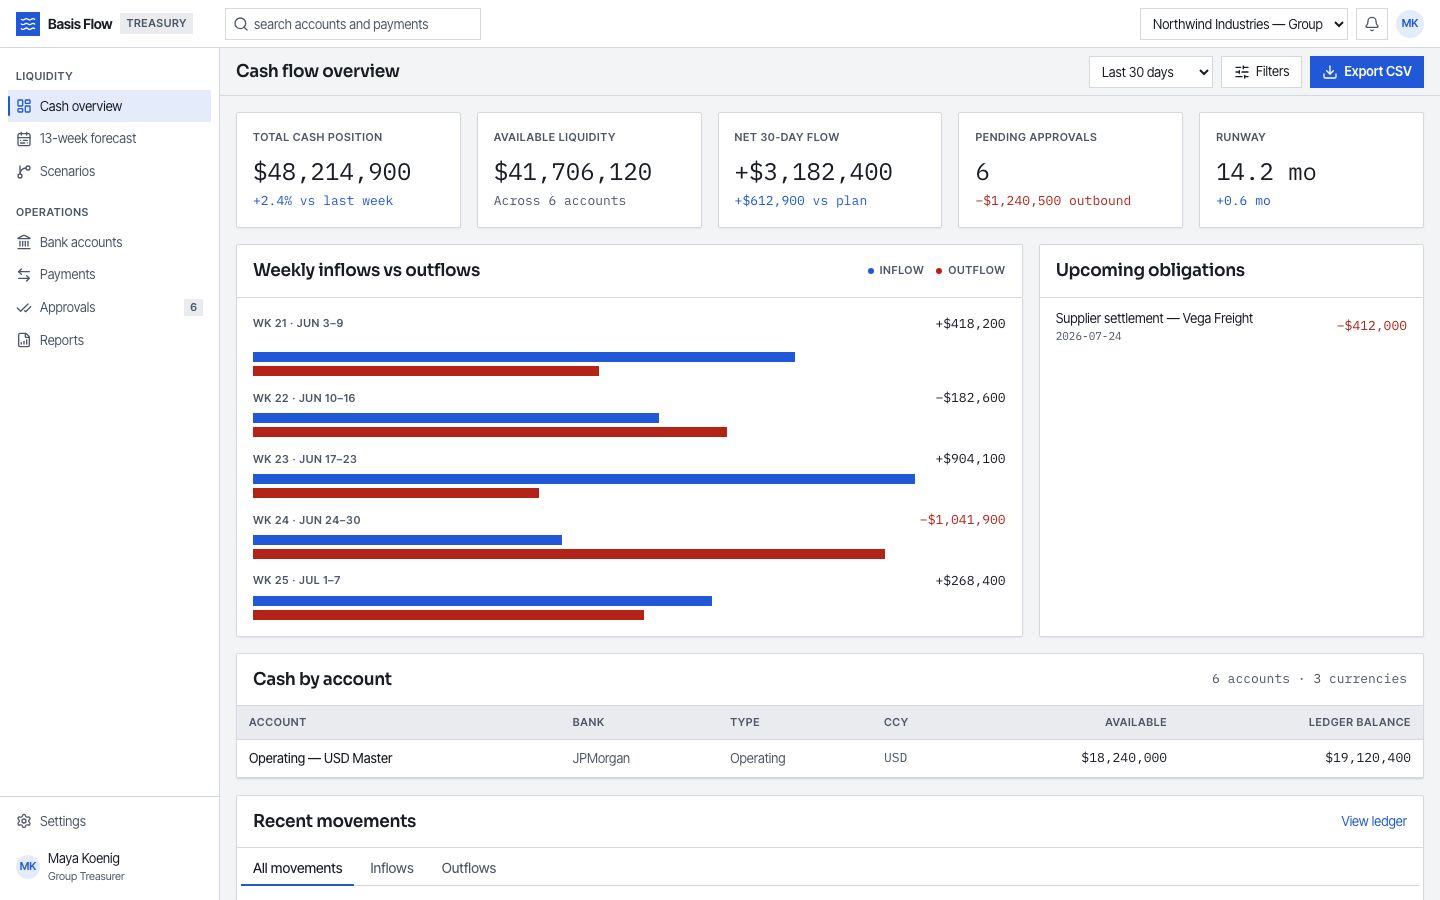Screen dimensions: 1440x900
Task: Open the View ledger link
Action: [1374, 821]
